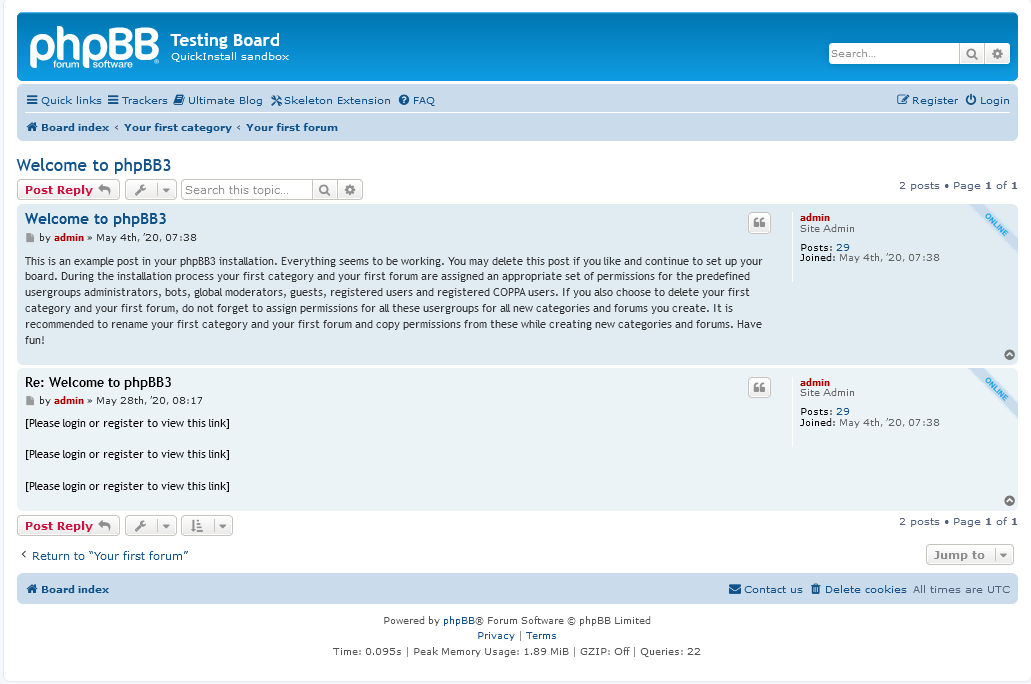Open the Quick links menu
The width and height of the screenshot is (1031, 684).
coord(64,101)
